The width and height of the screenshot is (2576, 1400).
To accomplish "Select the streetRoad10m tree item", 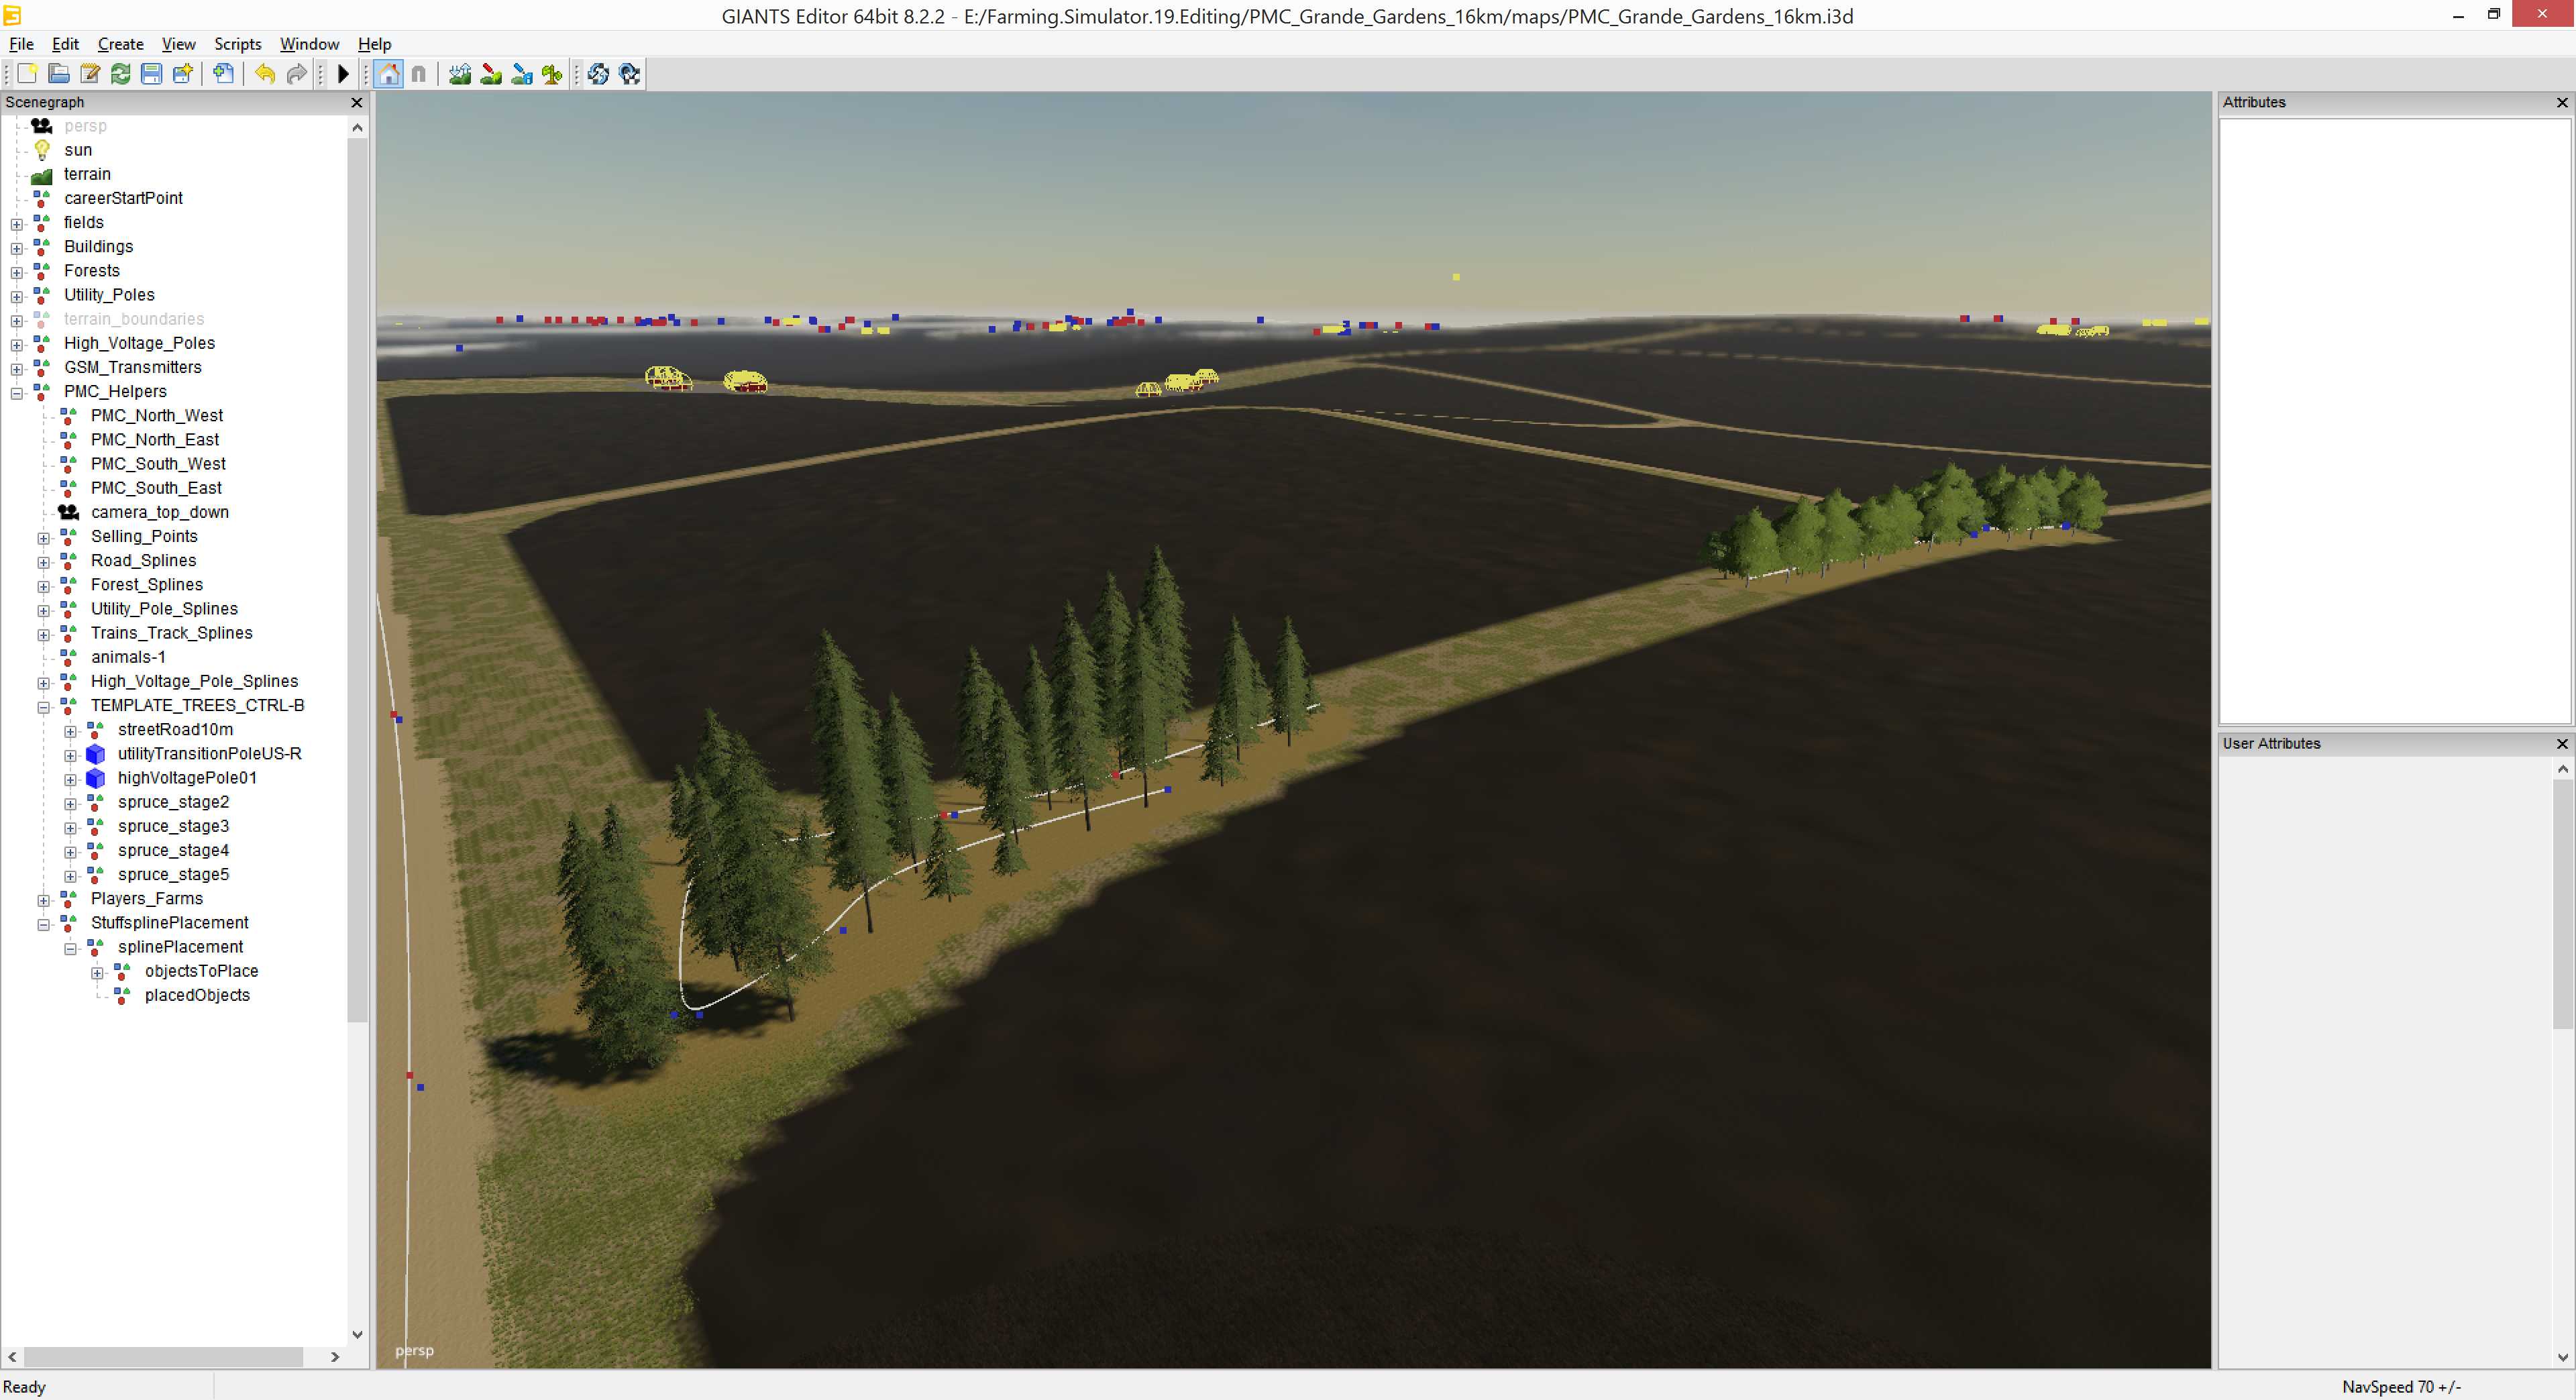I will coord(175,730).
